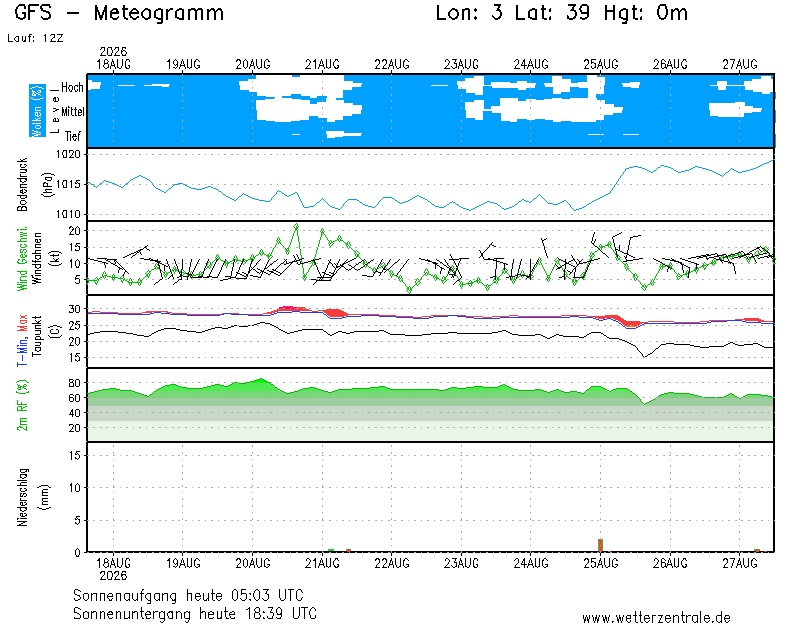Click the 'Lon: 3 Lat: 39 Hgt: 0m' header
This screenshot has width=800, height=625.
click(x=562, y=13)
